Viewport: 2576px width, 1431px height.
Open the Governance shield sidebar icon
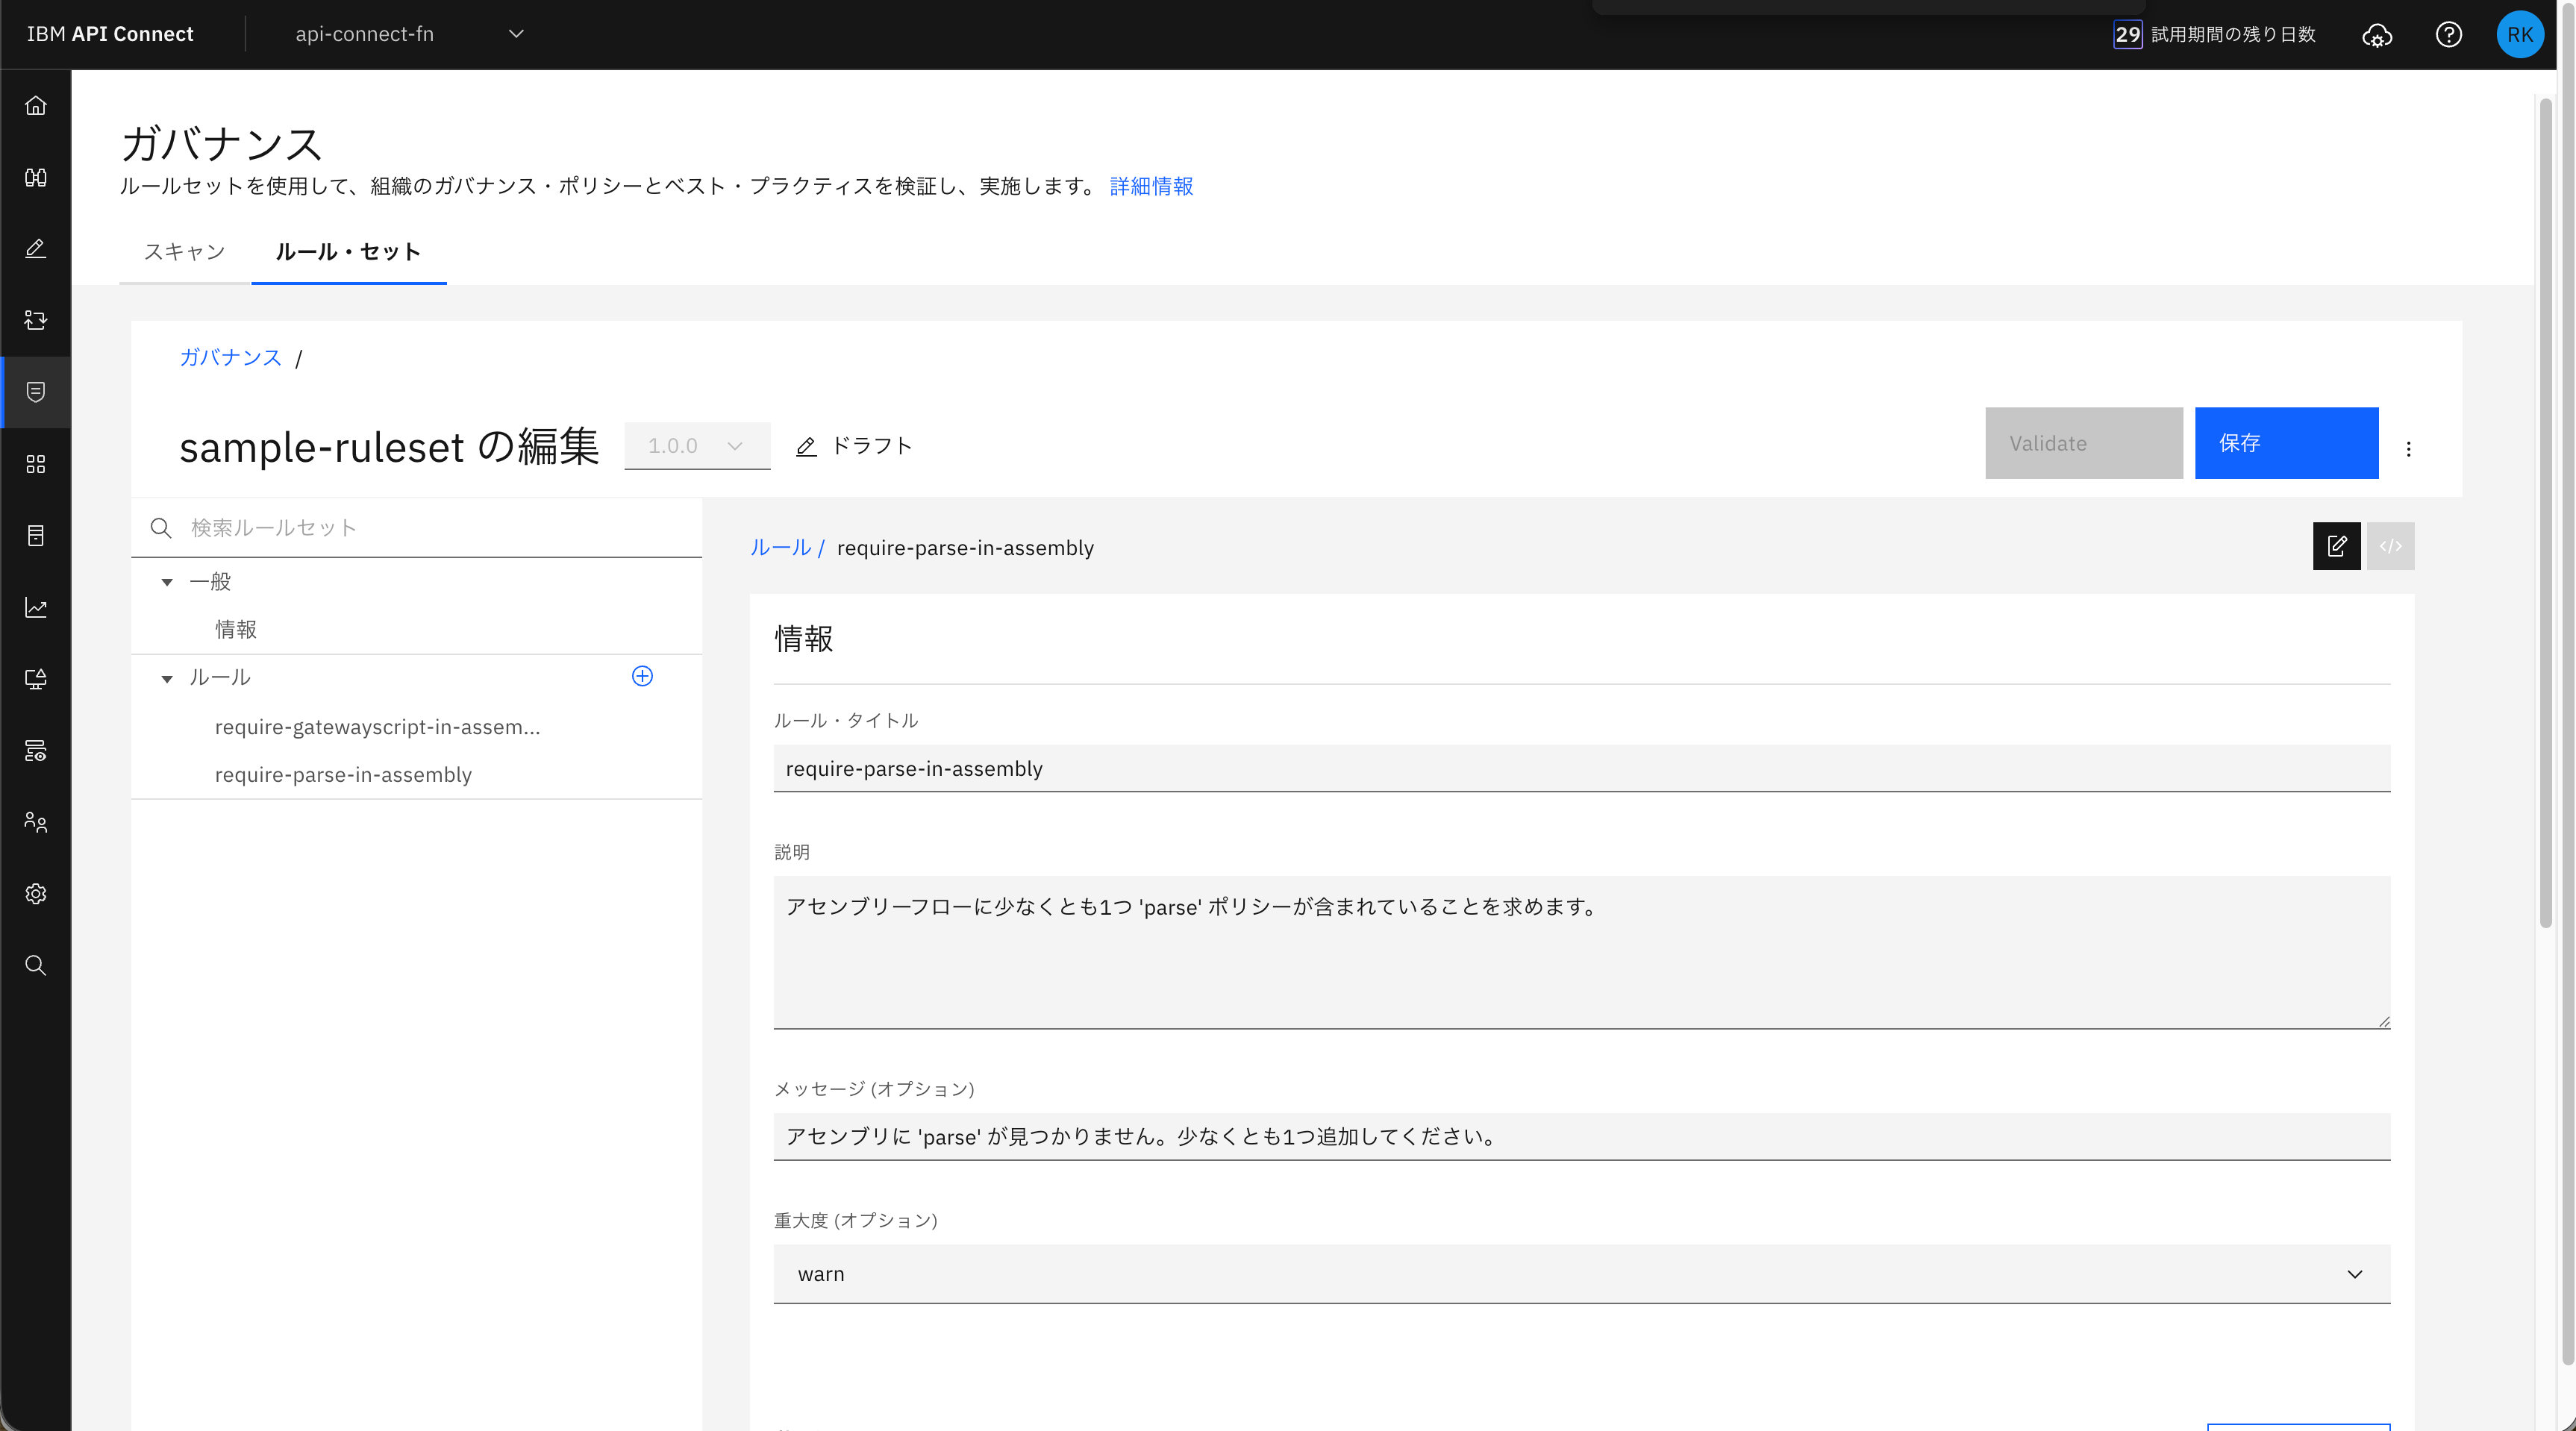[36, 392]
